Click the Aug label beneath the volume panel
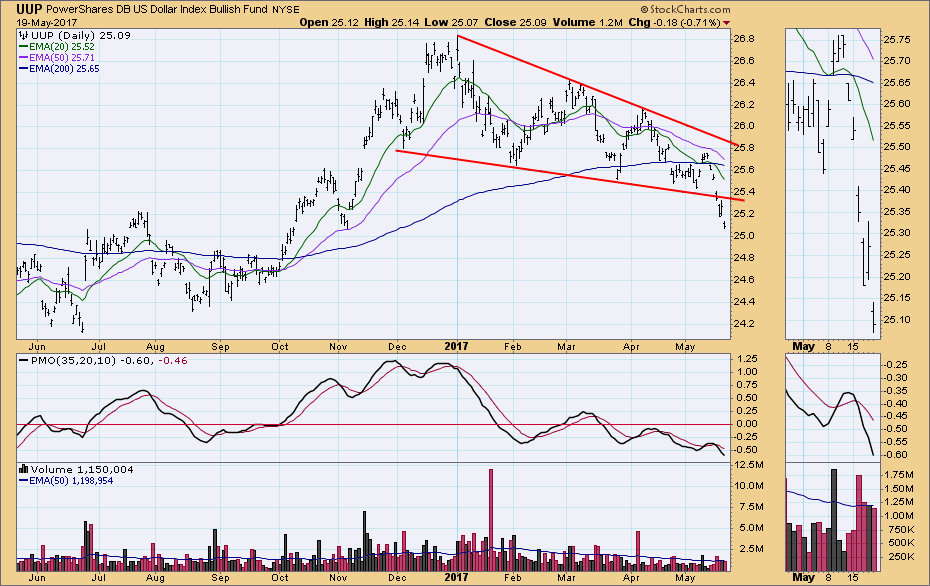The height and width of the screenshot is (586, 930). 155,577
